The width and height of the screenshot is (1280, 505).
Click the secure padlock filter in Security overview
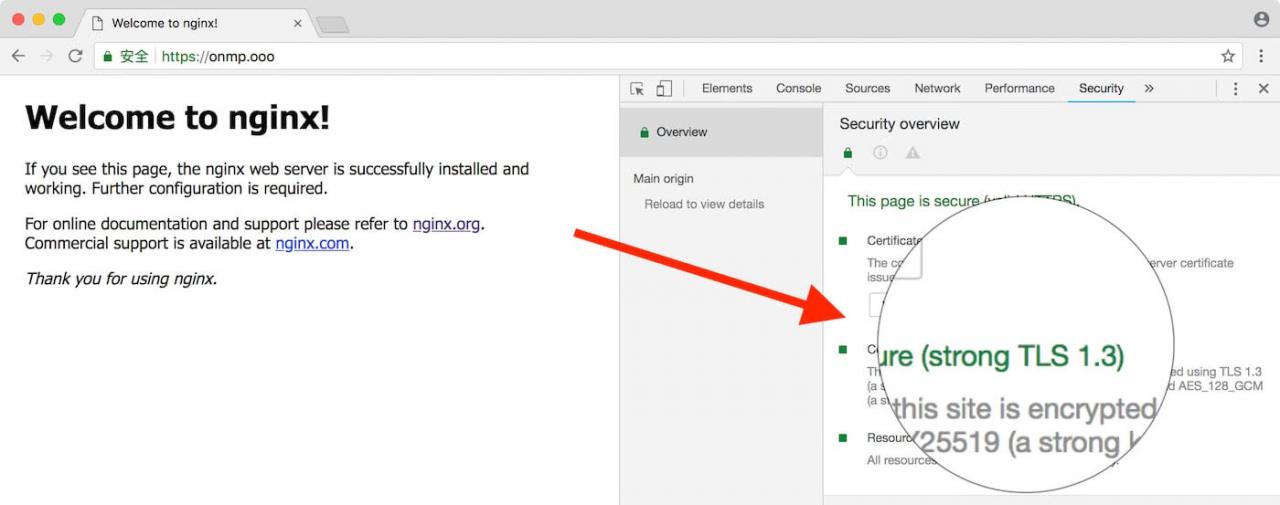(x=848, y=153)
